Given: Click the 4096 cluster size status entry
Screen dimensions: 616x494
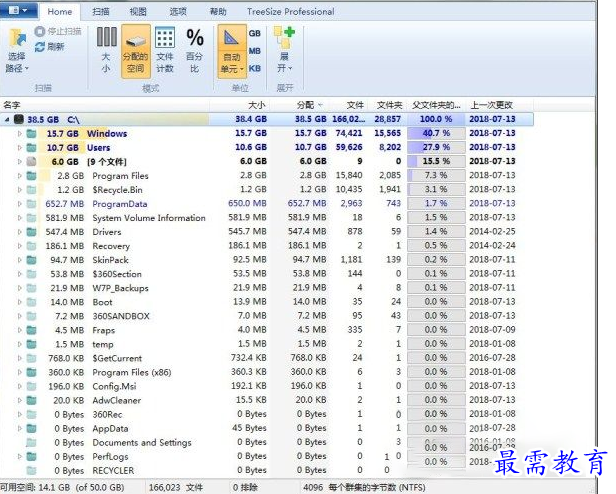Looking at the screenshot, I should (x=364, y=488).
